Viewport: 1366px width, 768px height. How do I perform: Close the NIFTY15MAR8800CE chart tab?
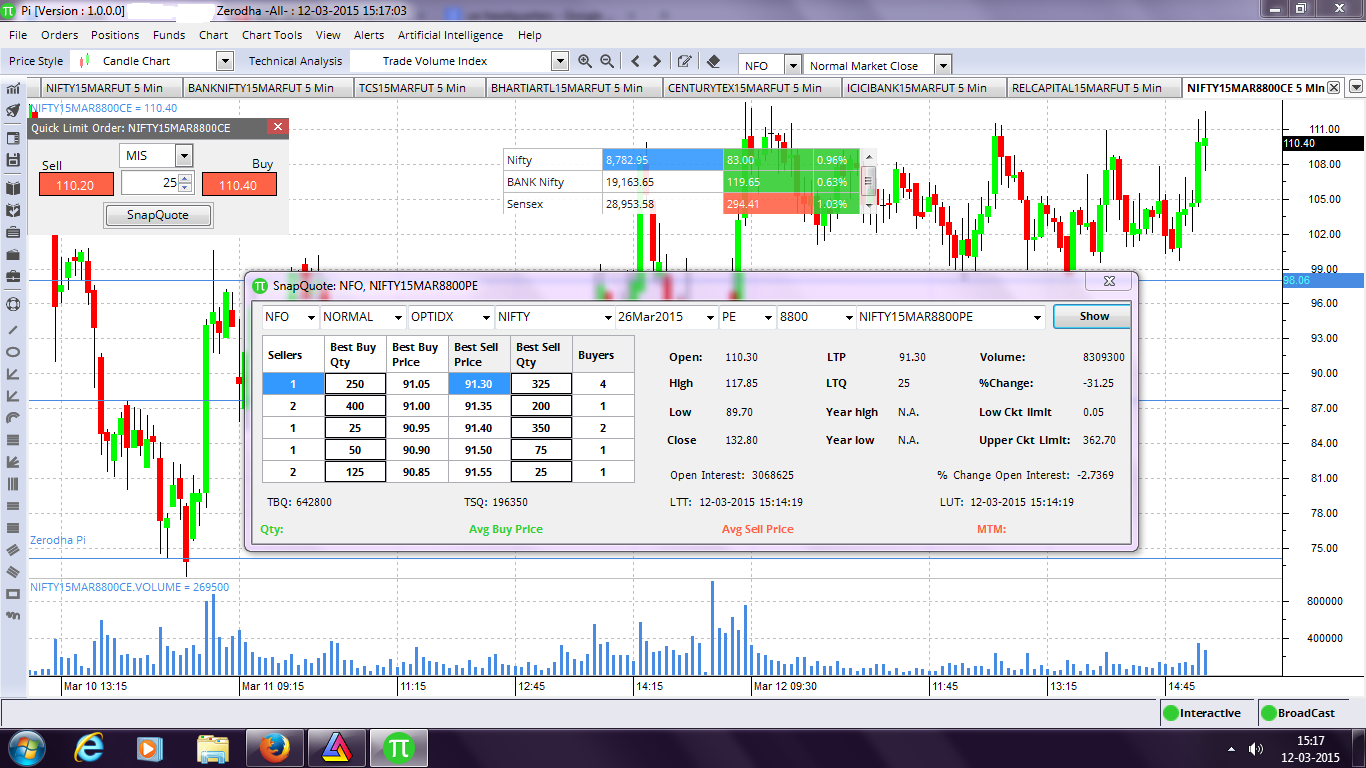[x=1333, y=88]
